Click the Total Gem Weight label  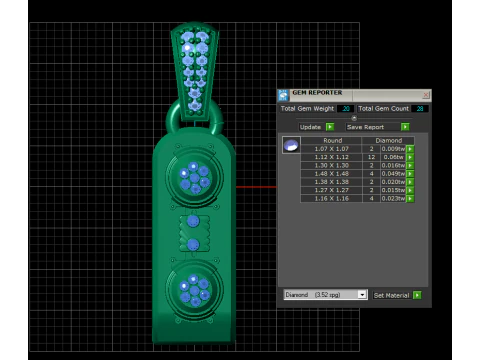[307, 109]
